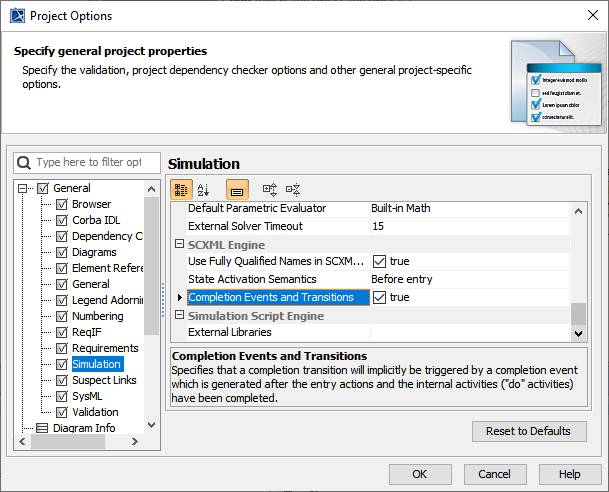The height and width of the screenshot is (492, 609).
Task: Click the Simulation tree item icon
Action: [x=62, y=364]
